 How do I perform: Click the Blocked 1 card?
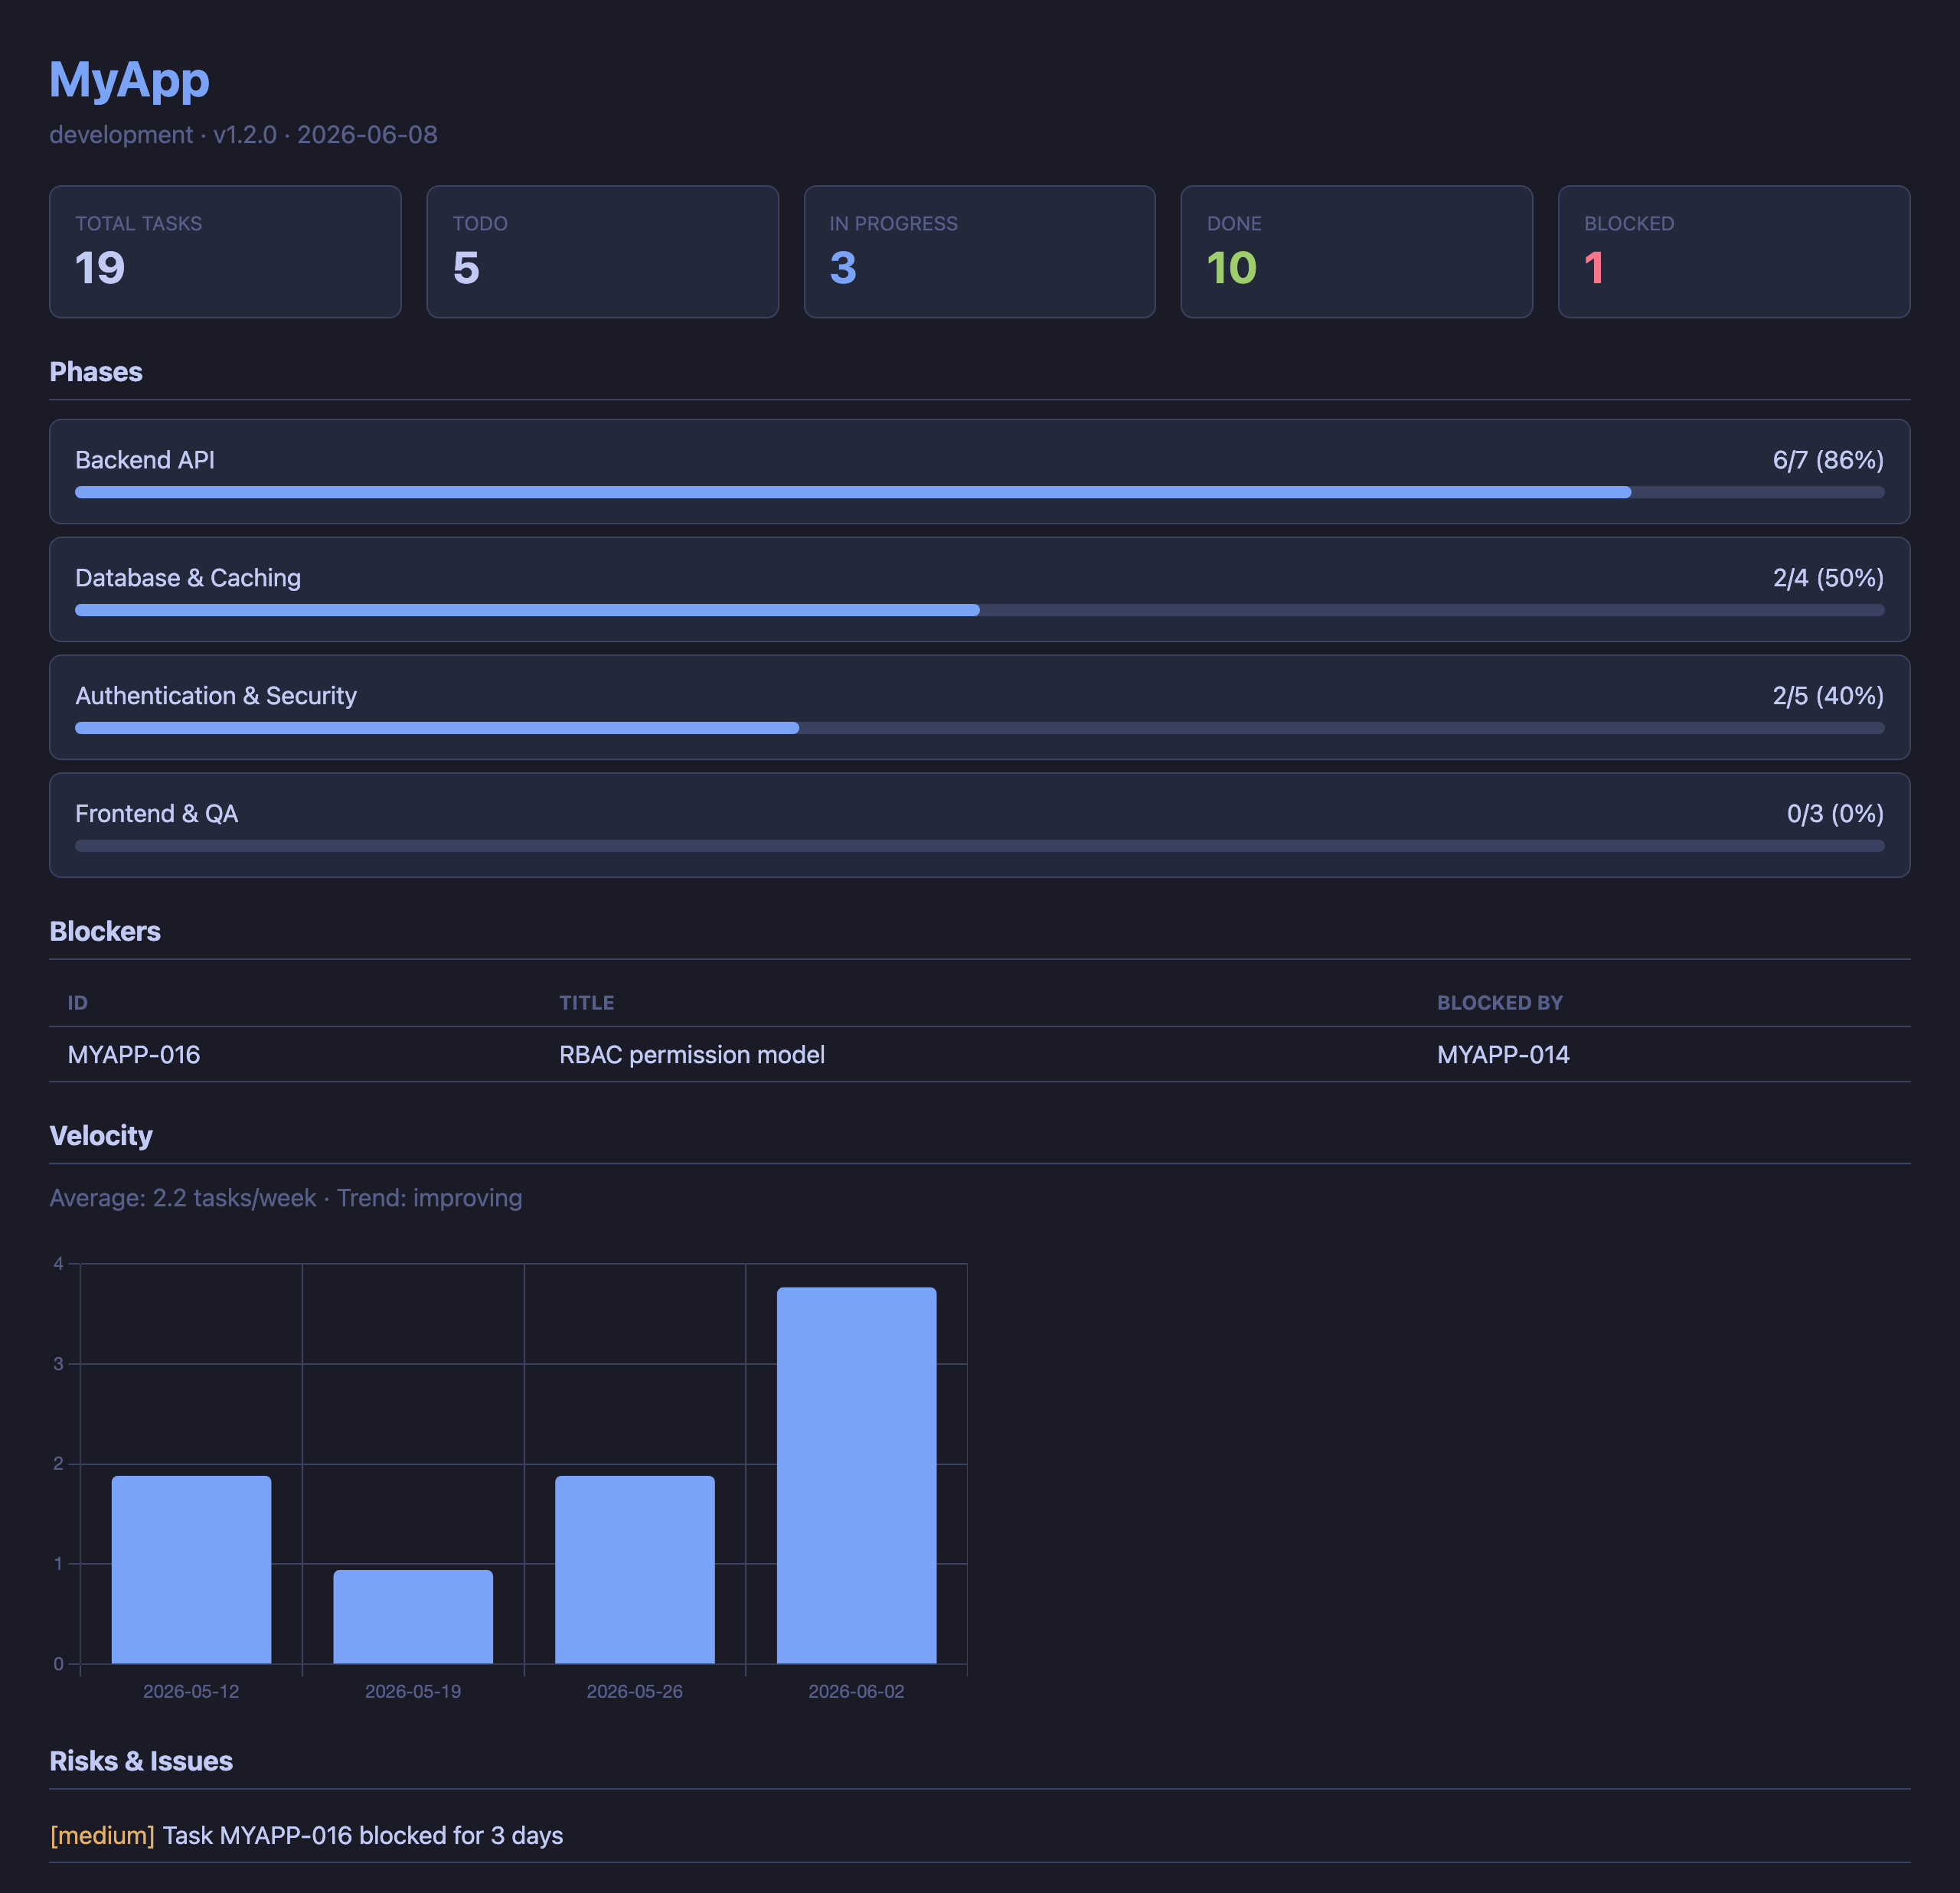tap(1734, 251)
